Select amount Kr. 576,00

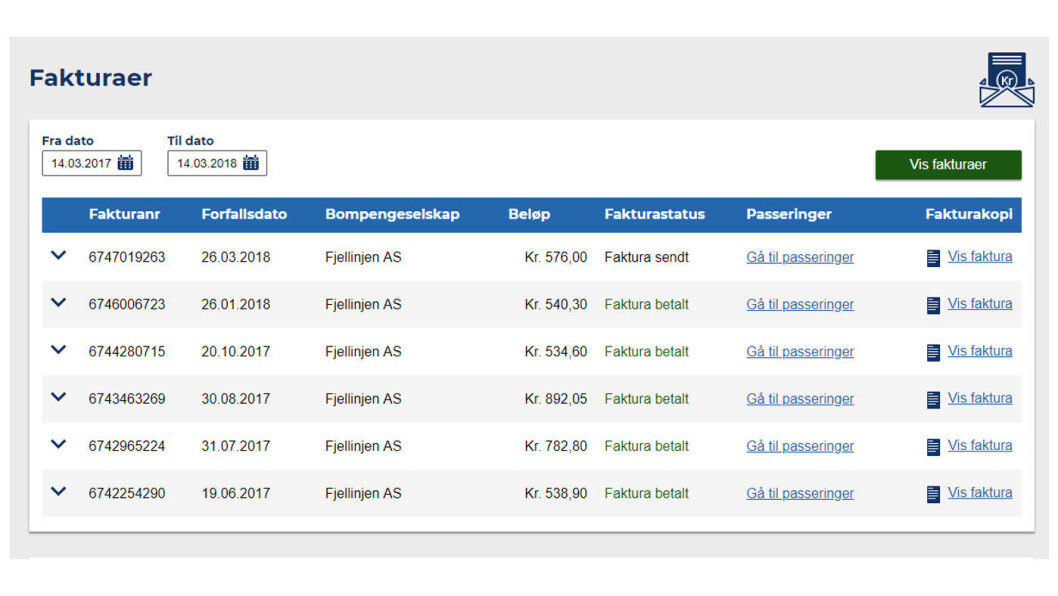point(555,257)
